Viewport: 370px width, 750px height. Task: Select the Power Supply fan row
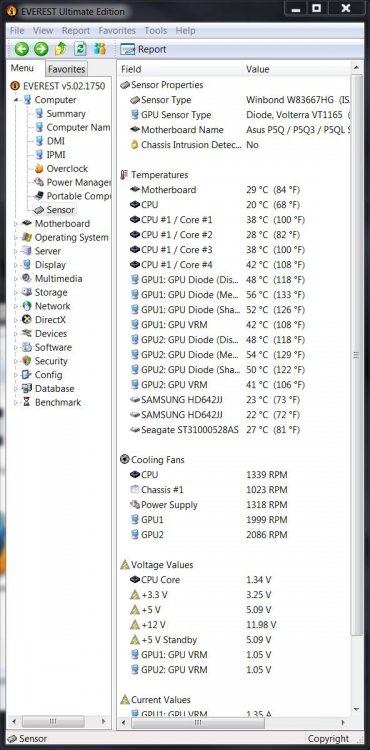pyautogui.click(x=234, y=505)
